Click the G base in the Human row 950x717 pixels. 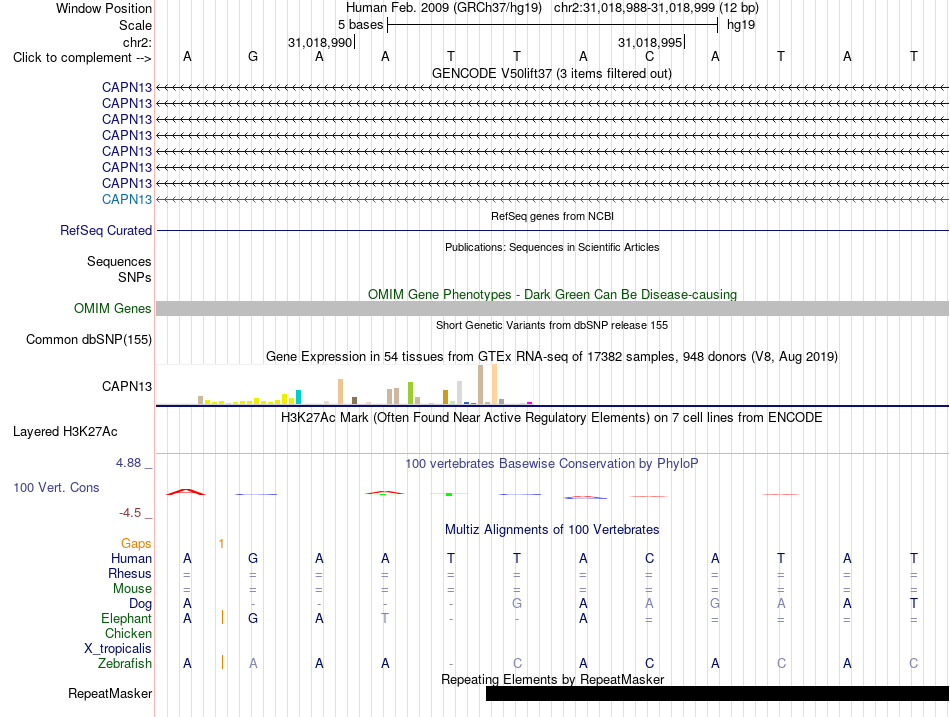253,558
